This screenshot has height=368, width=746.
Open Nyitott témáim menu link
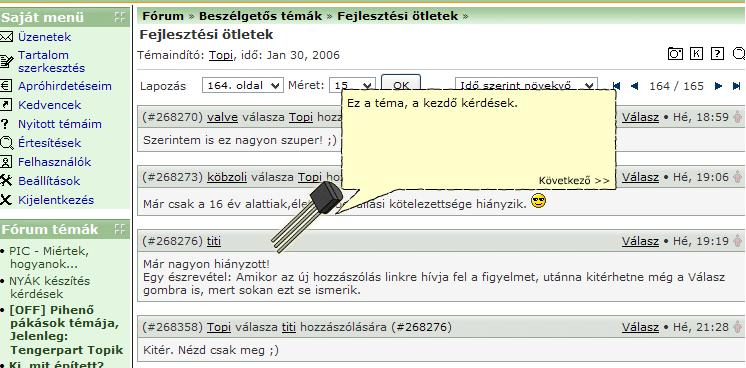(60, 124)
